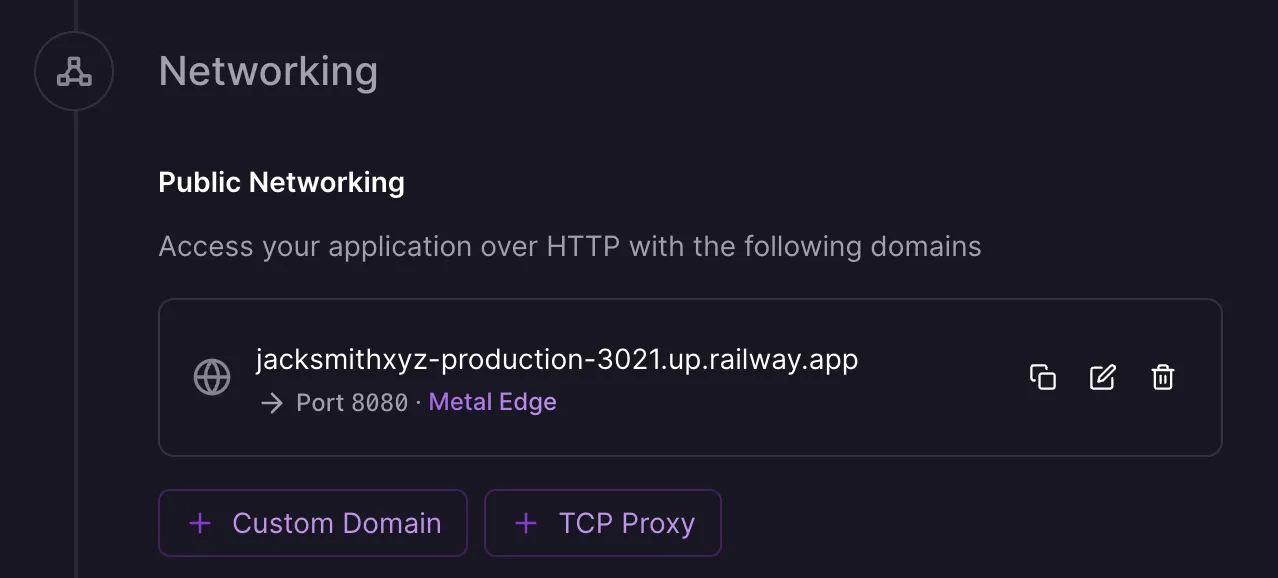Delete the domain using the trash icon
The width and height of the screenshot is (1278, 578).
[x=1162, y=377]
